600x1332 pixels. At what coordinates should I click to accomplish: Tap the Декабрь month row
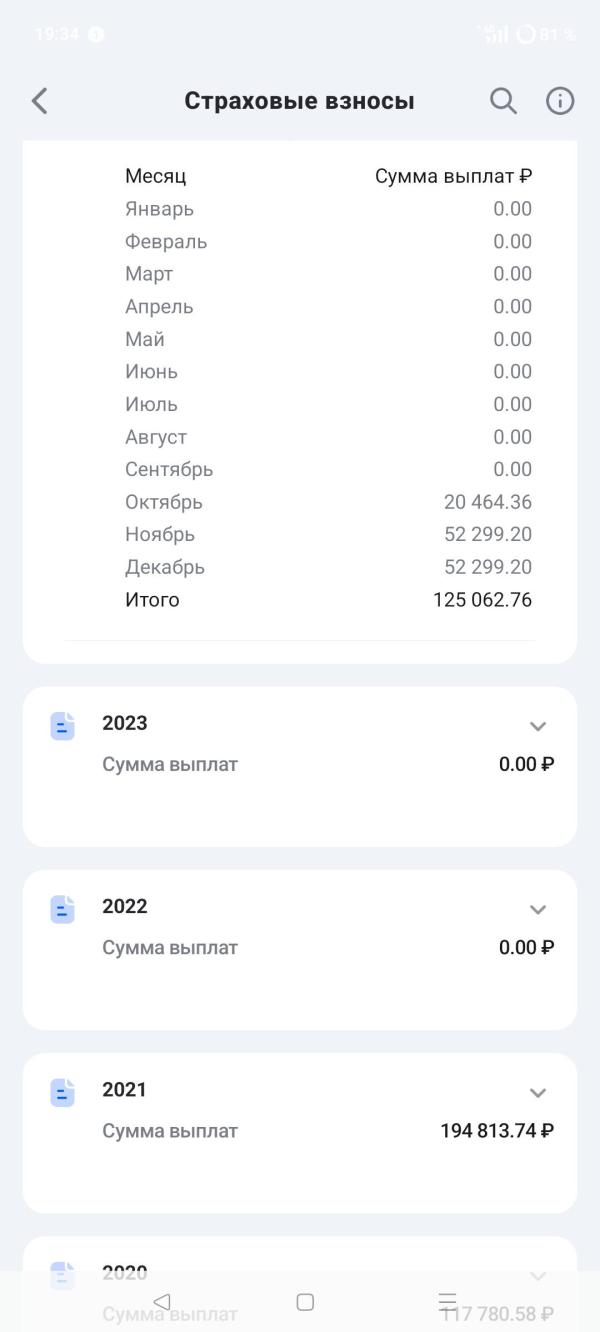coord(165,567)
